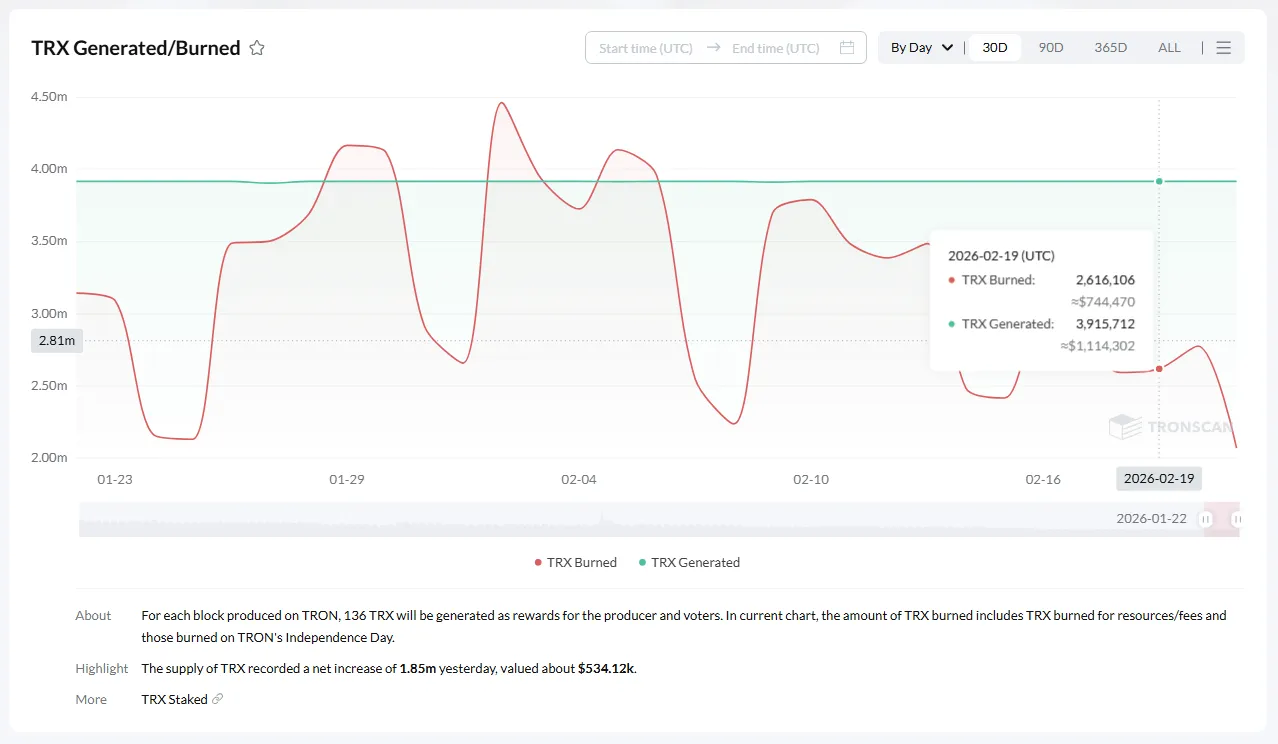Screen dimensions: 1278x744
Task: Click the Highlight row label
Action: point(102,669)
